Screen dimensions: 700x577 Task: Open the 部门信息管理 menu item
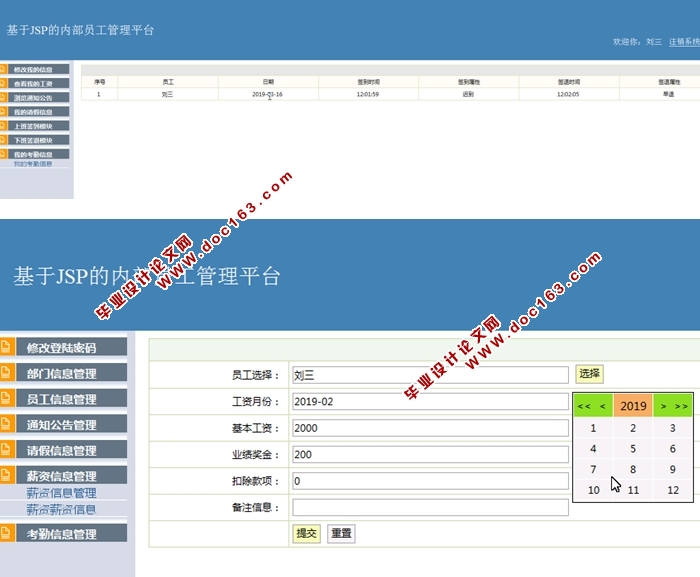[71, 373]
